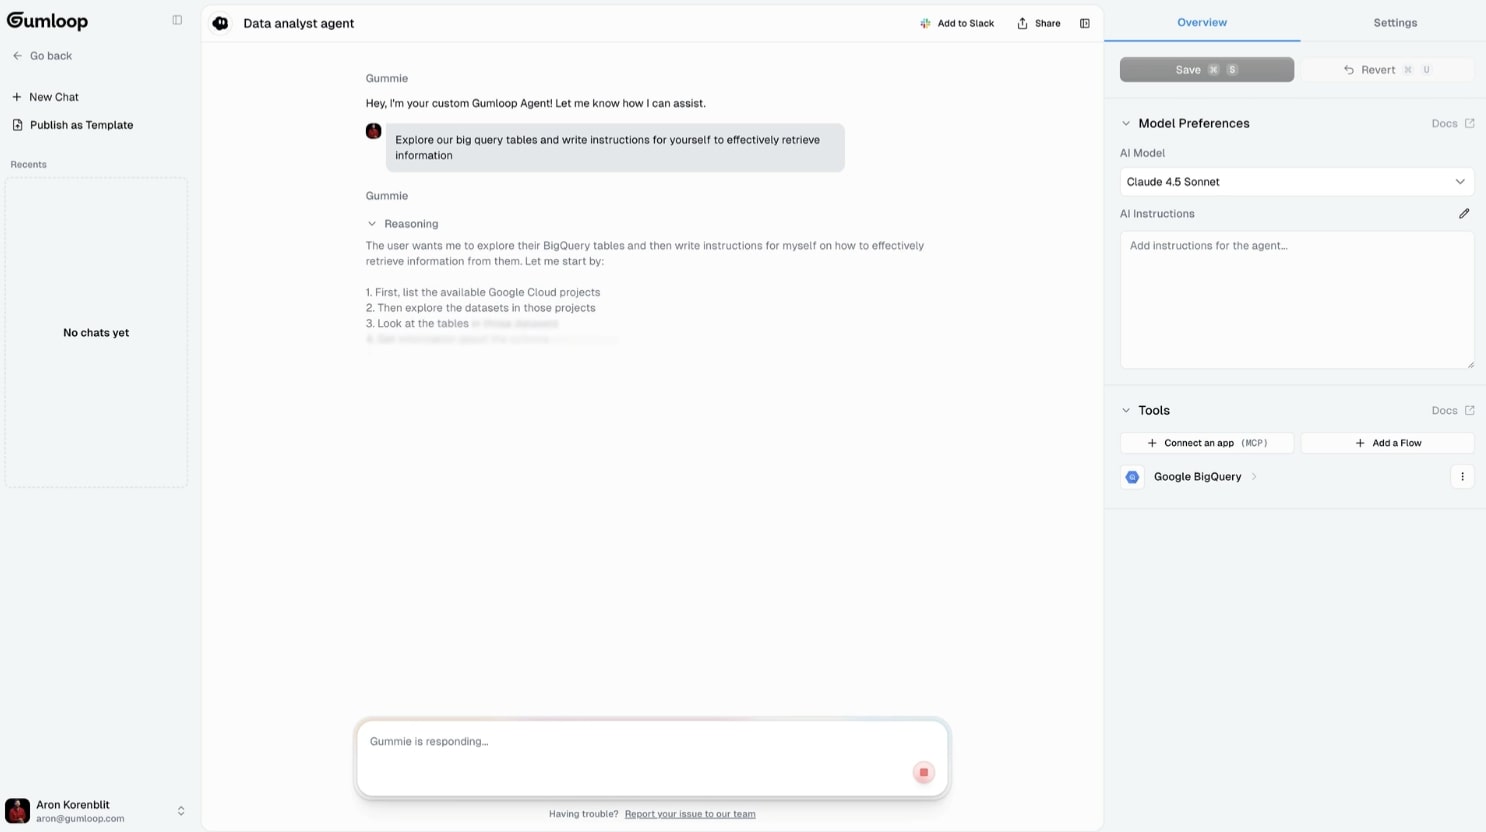Click the Google BigQuery icon

[1132, 477]
